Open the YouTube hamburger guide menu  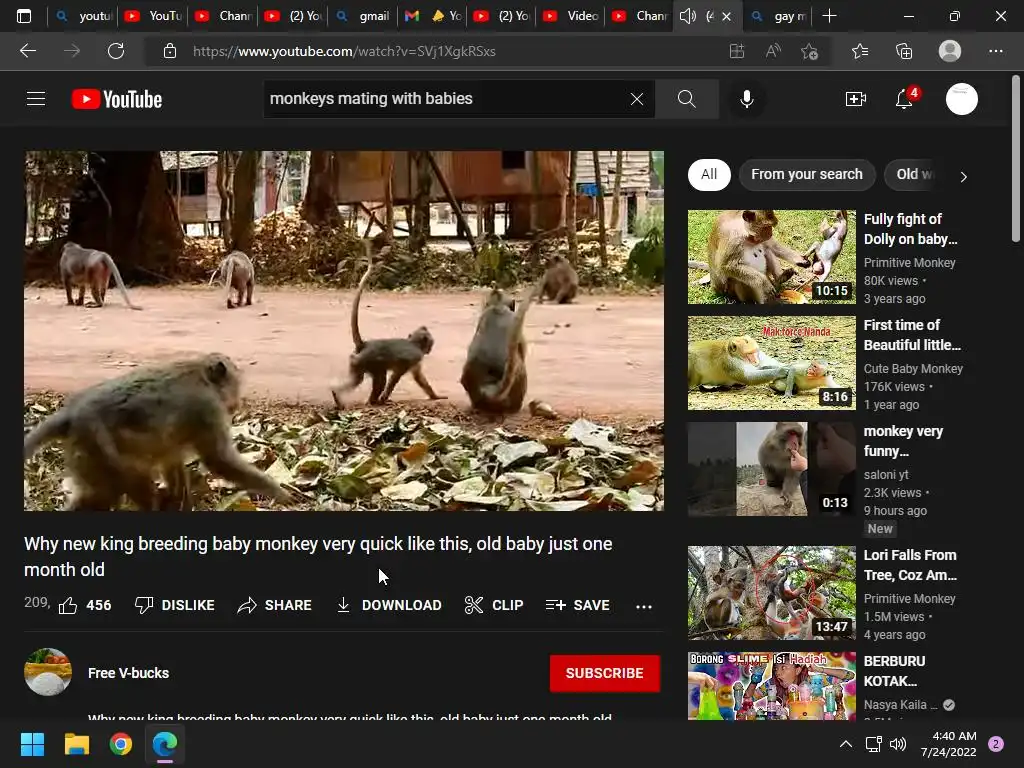click(x=36, y=99)
